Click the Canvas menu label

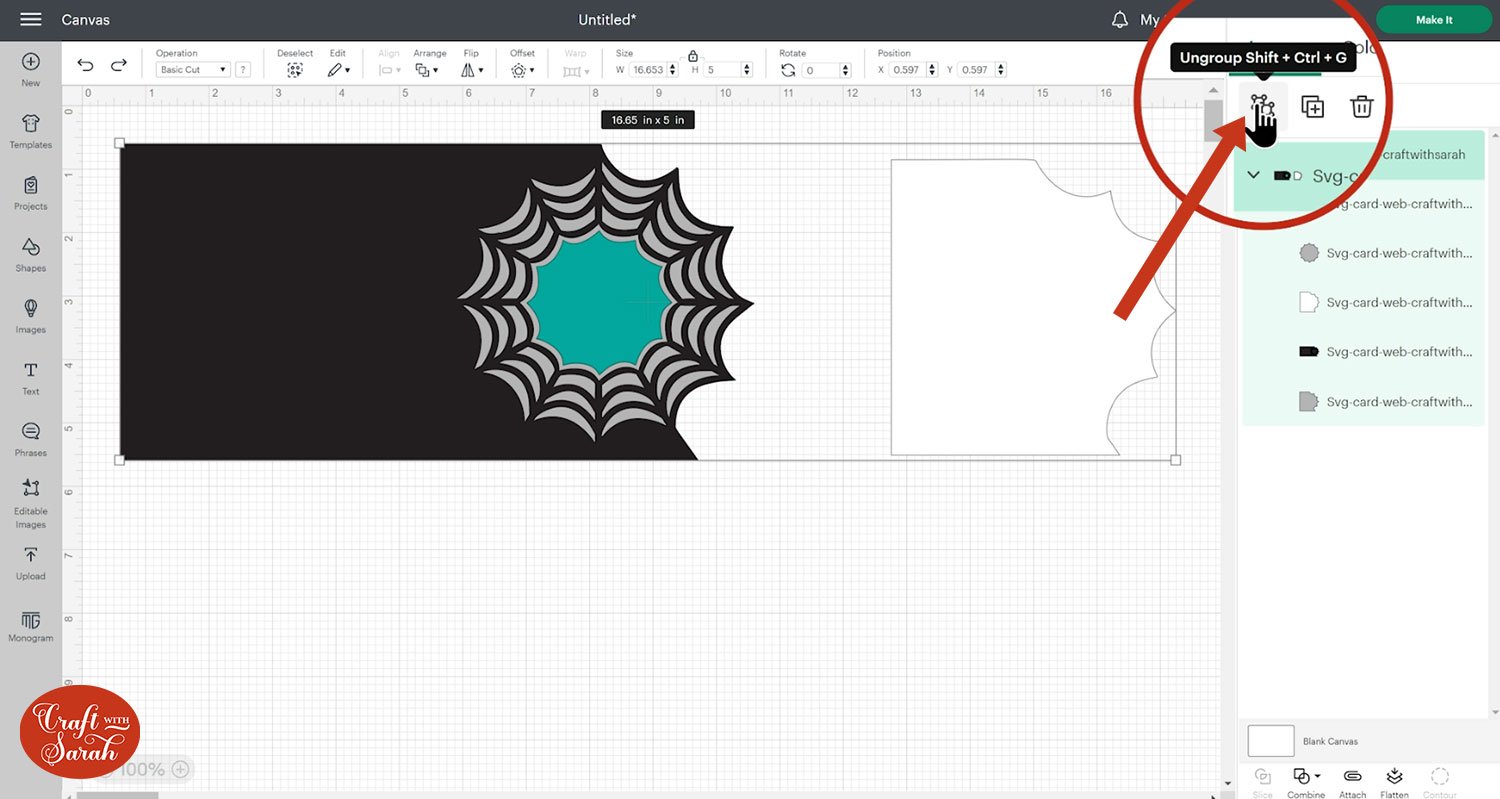click(x=86, y=19)
